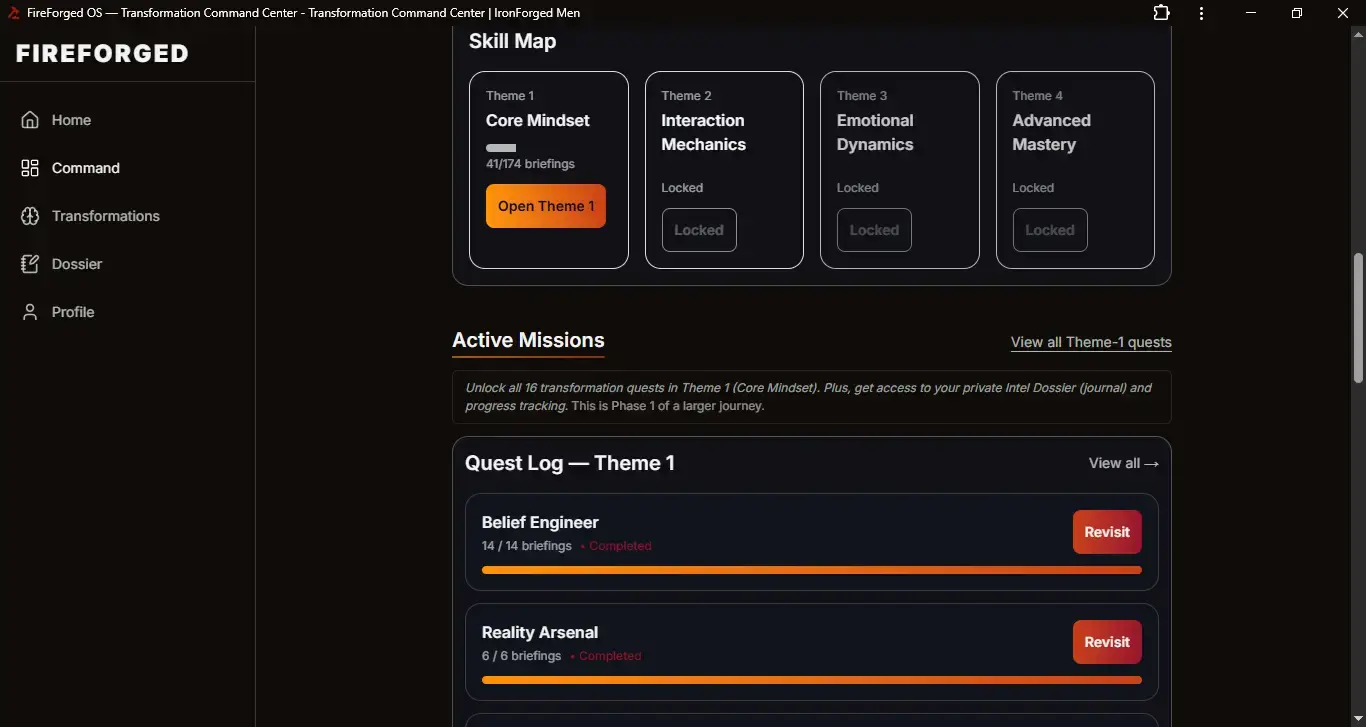
Task: Click the Command grid icon in sidebar
Action: [30, 168]
